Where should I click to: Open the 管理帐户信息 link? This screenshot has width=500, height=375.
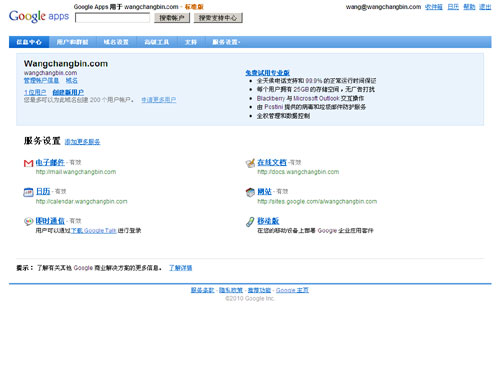click(x=41, y=80)
